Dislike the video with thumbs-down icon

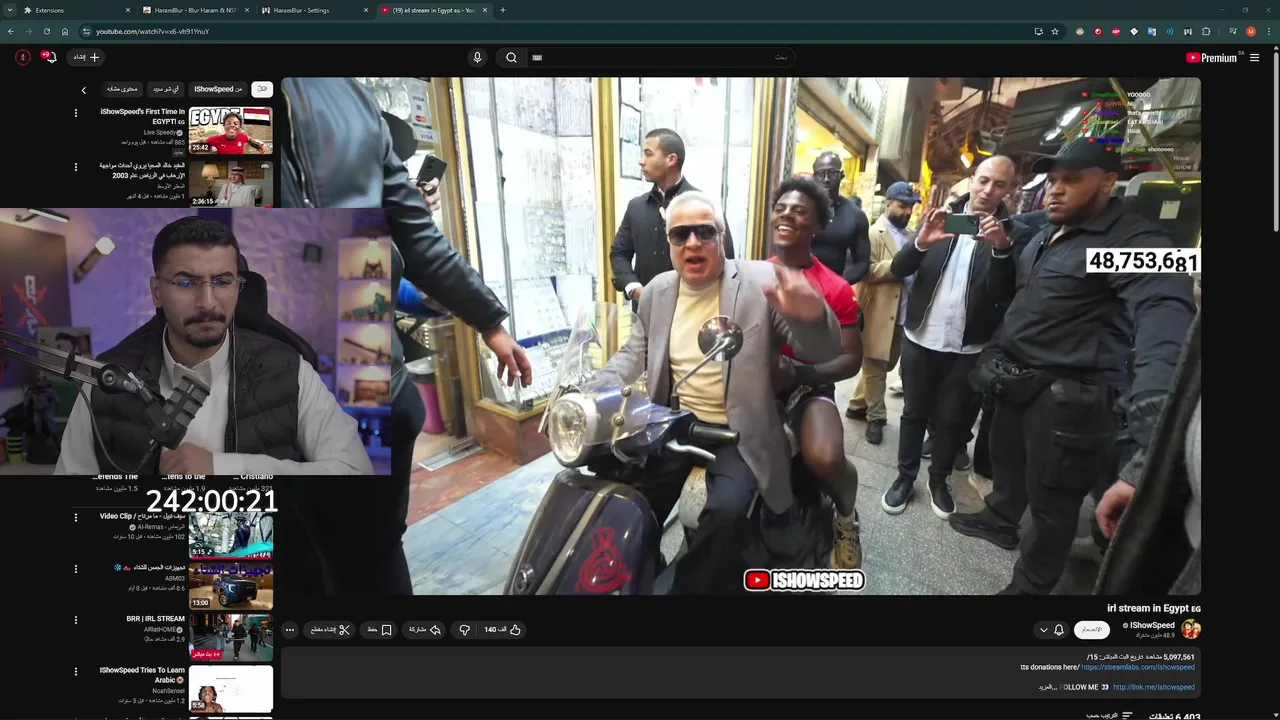(x=464, y=630)
